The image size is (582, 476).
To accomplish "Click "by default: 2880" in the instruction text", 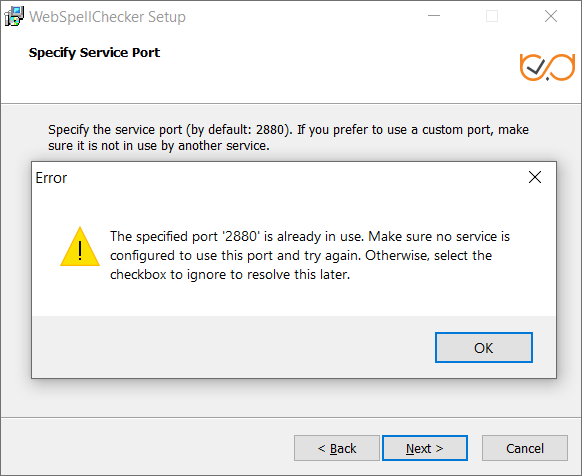I will pos(237,130).
